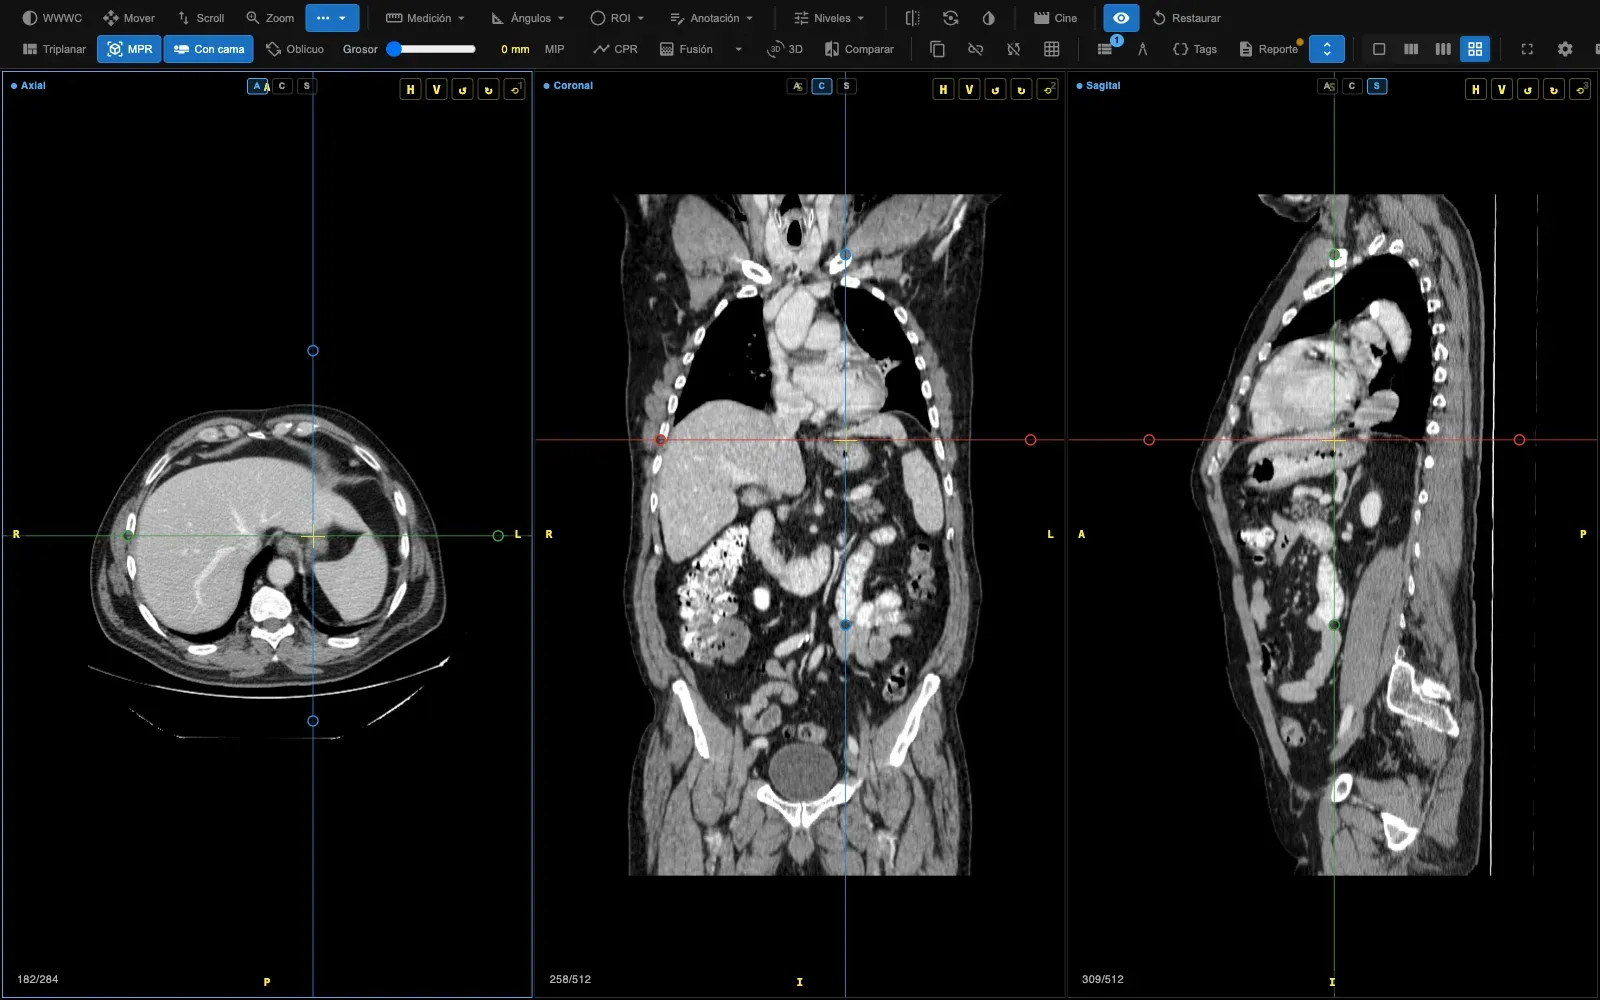Open the CPR curved reformat tool
Viewport: 1600px width, 1000px height.
click(615, 49)
